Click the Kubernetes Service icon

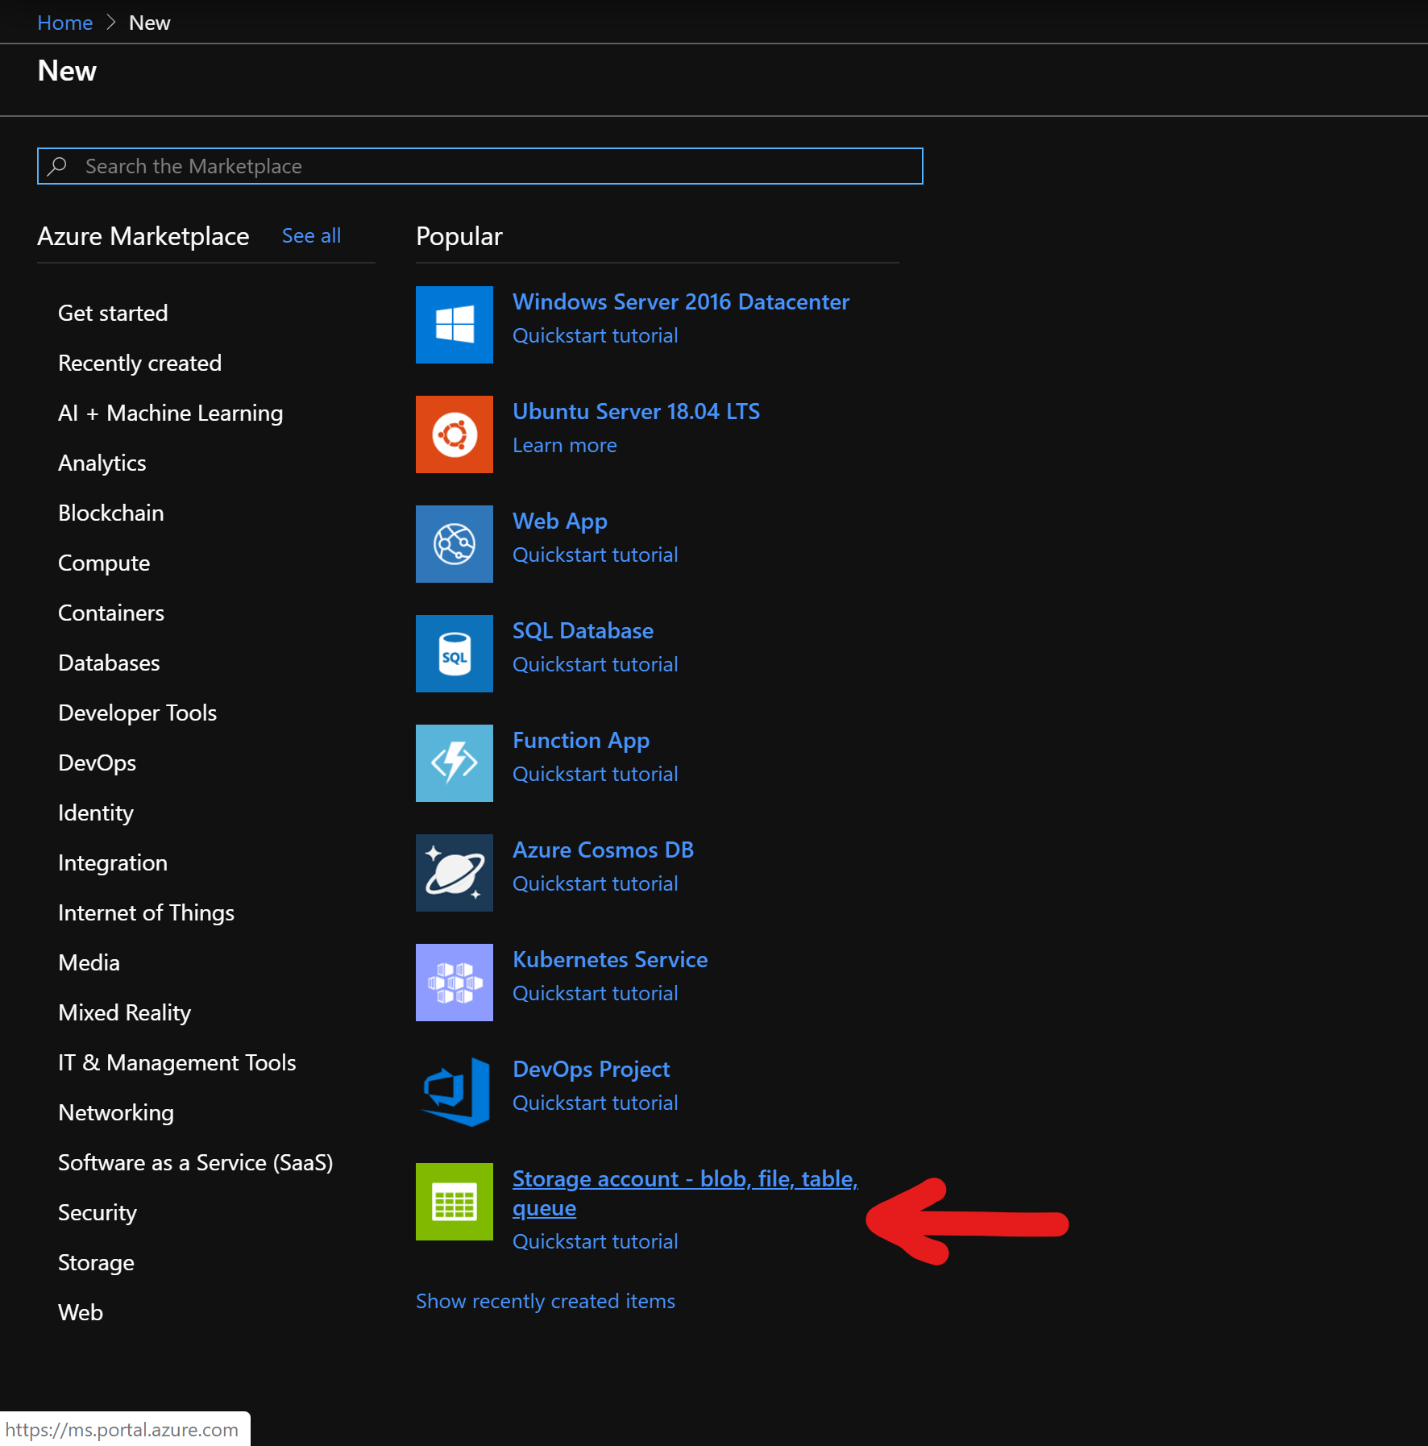coord(454,982)
